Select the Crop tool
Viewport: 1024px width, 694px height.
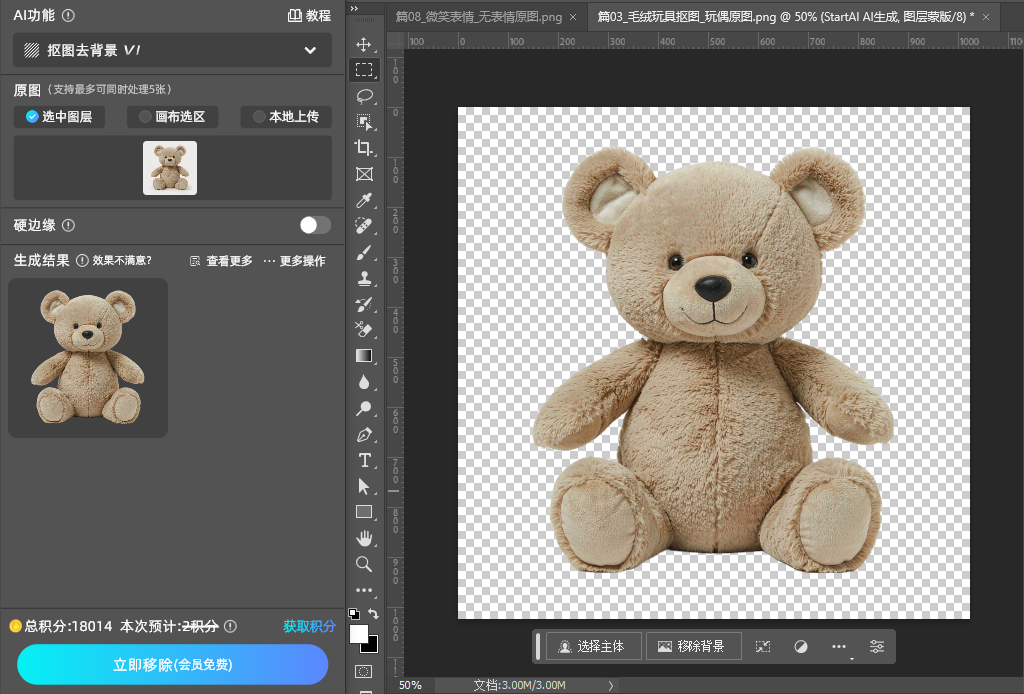point(364,148)
